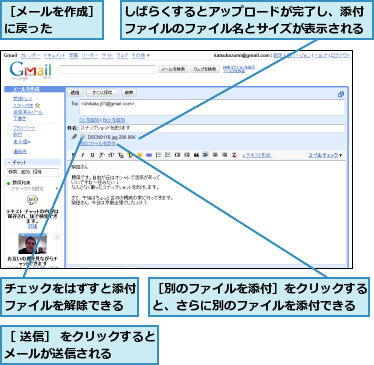This screenshot has width=374, height=365.
Task: Close the video chat promo box
Action: [x=57, y=237]
